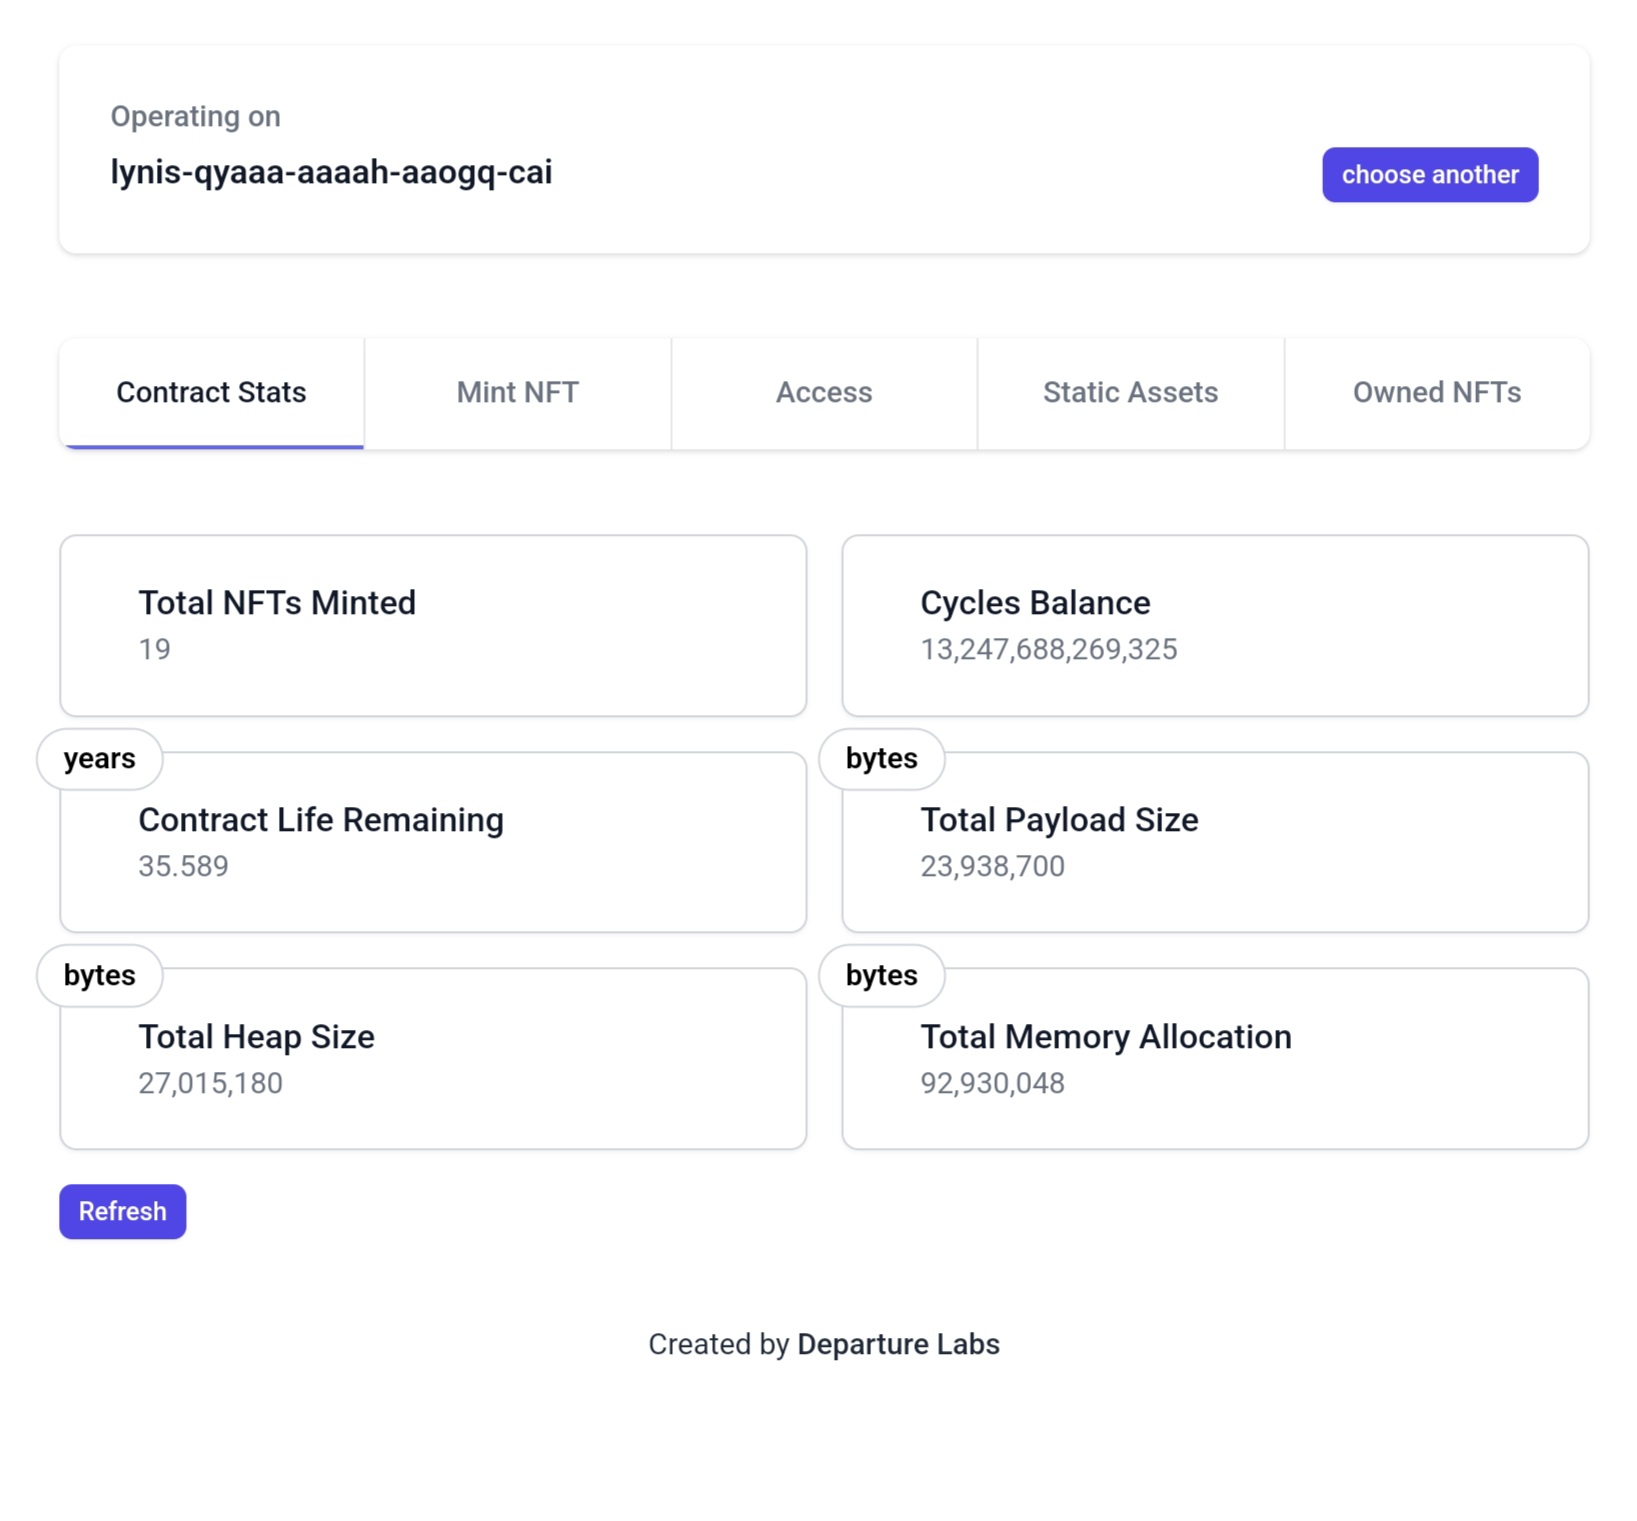
Task: Select the Cycles Balance card
Action: (1214, 625)
